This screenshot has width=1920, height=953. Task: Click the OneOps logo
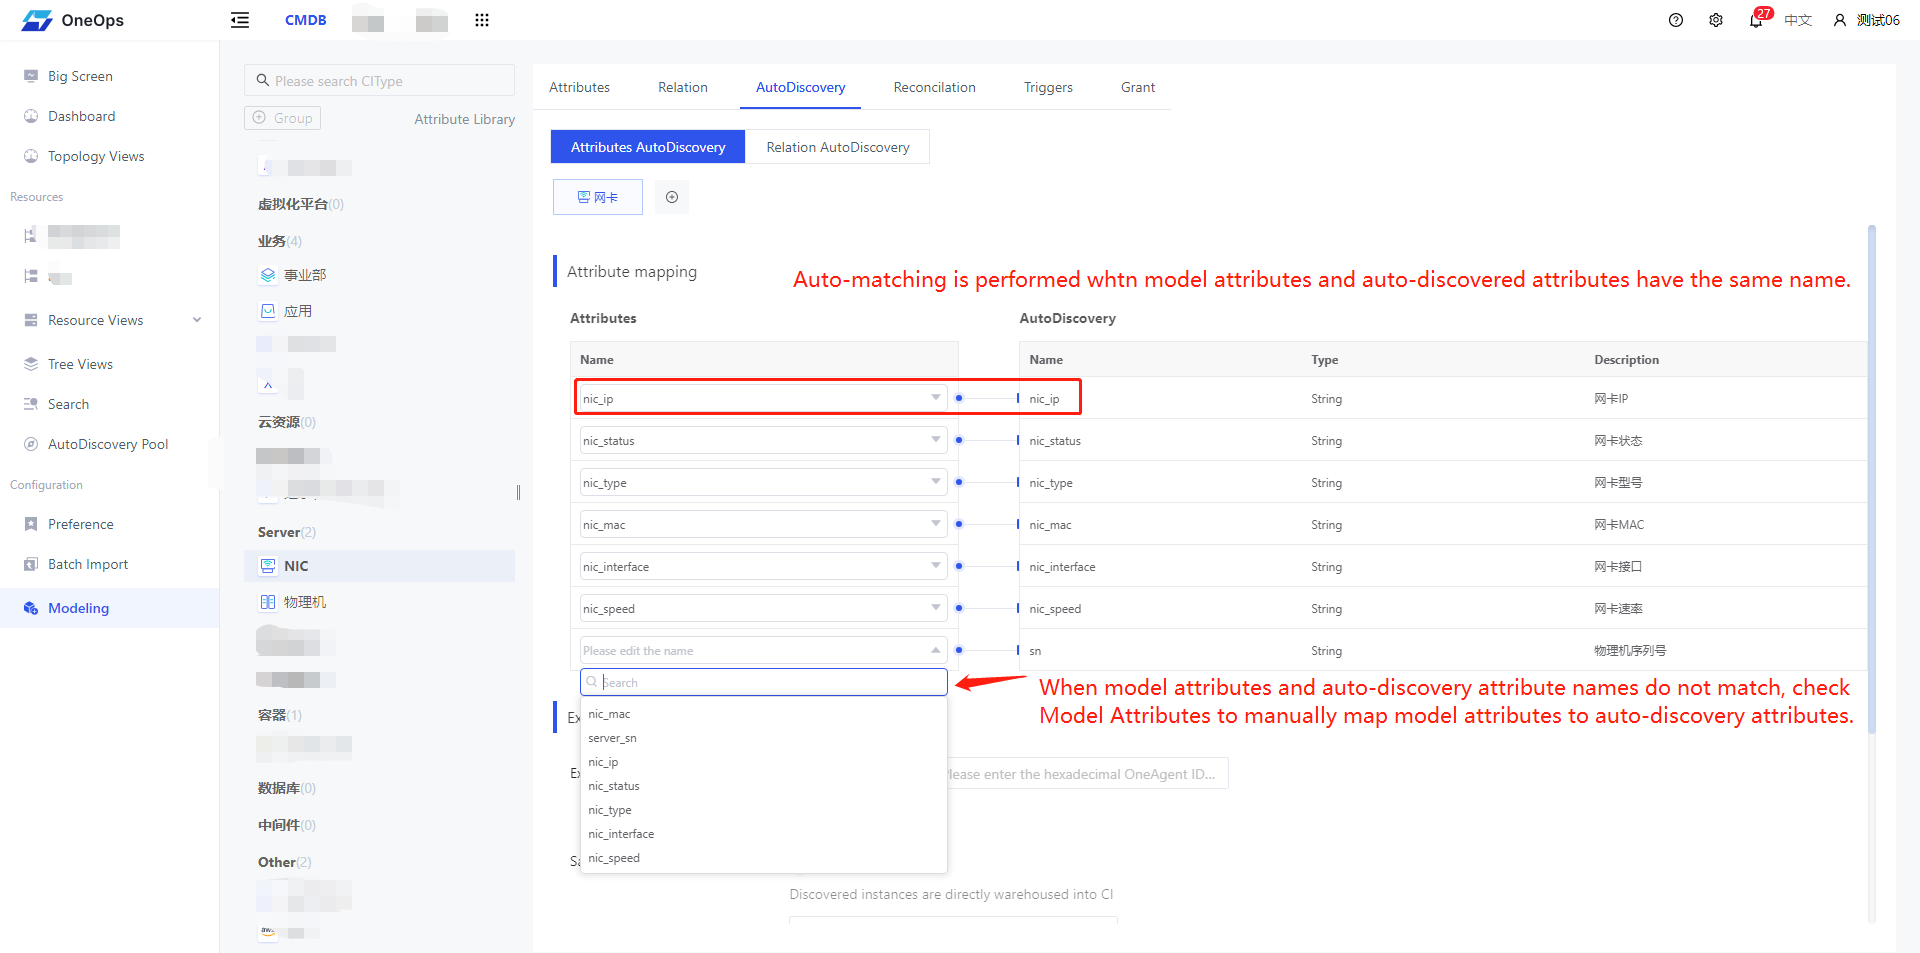(x=72, y=20)
